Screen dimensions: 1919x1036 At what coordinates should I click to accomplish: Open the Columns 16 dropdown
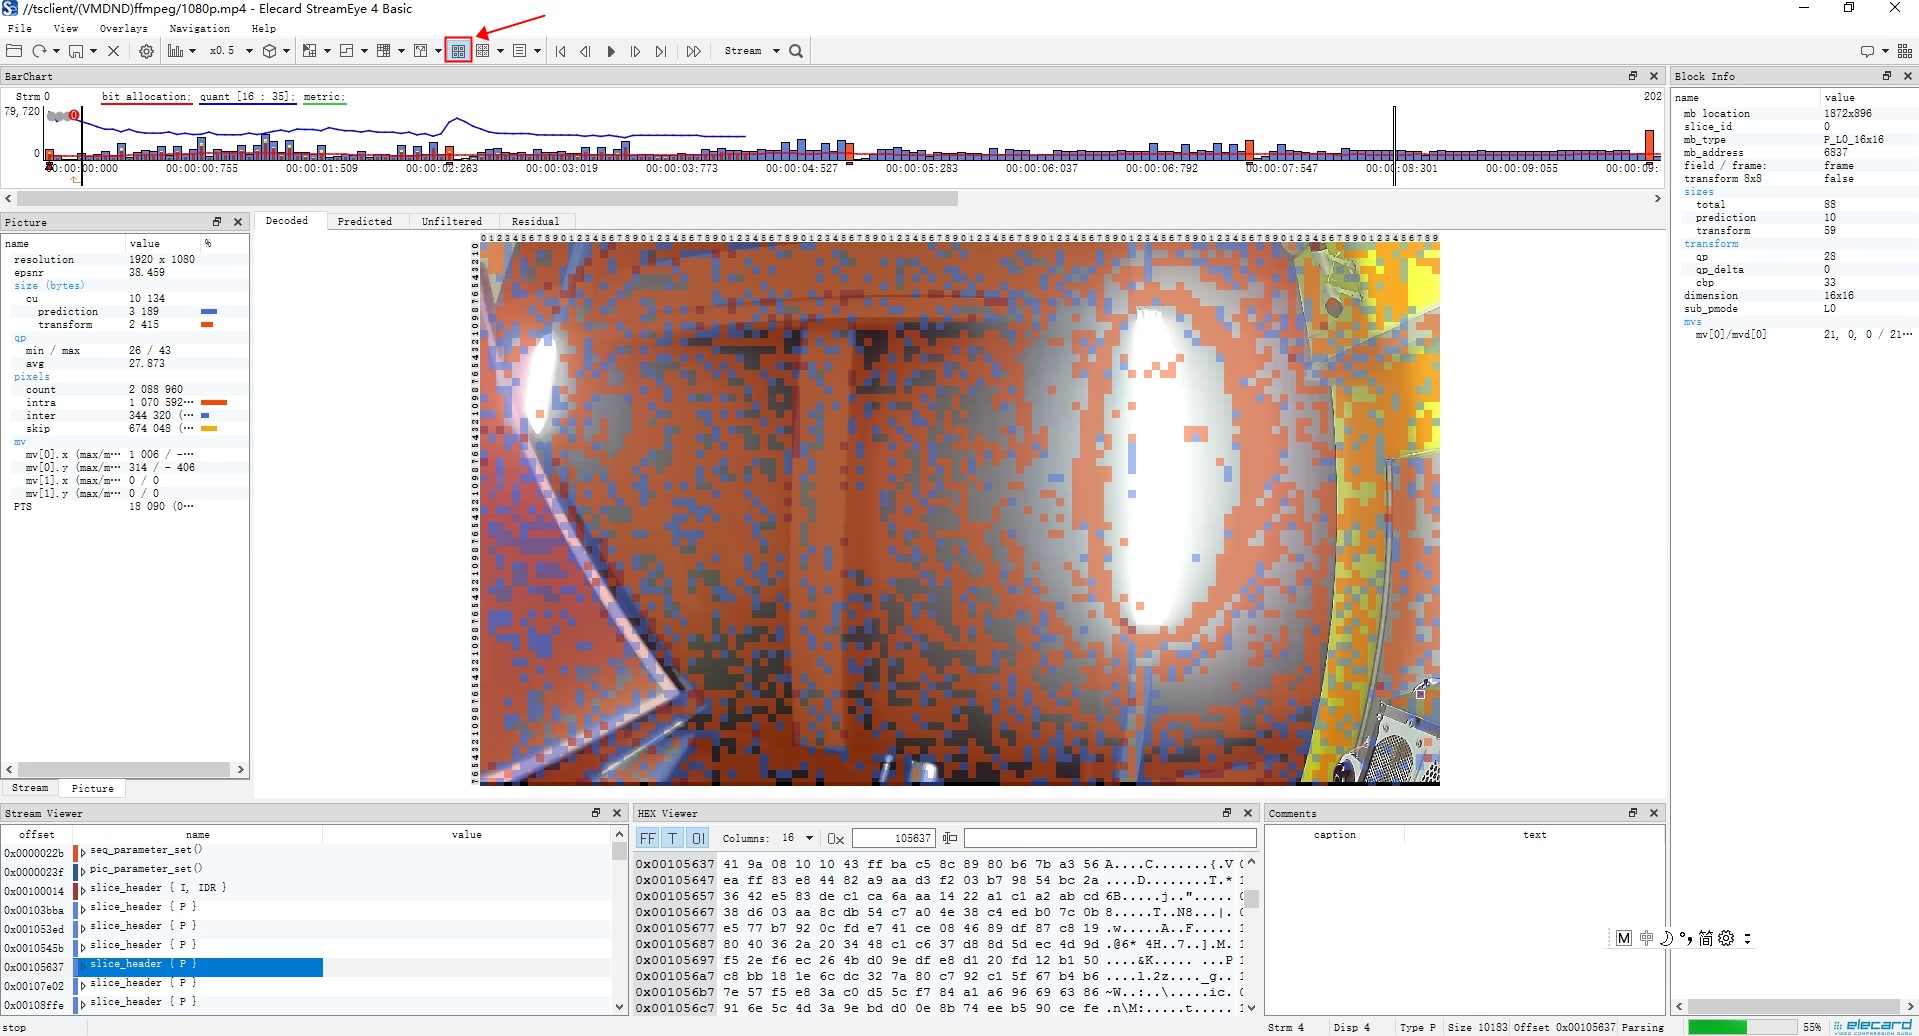coord(798,838)
